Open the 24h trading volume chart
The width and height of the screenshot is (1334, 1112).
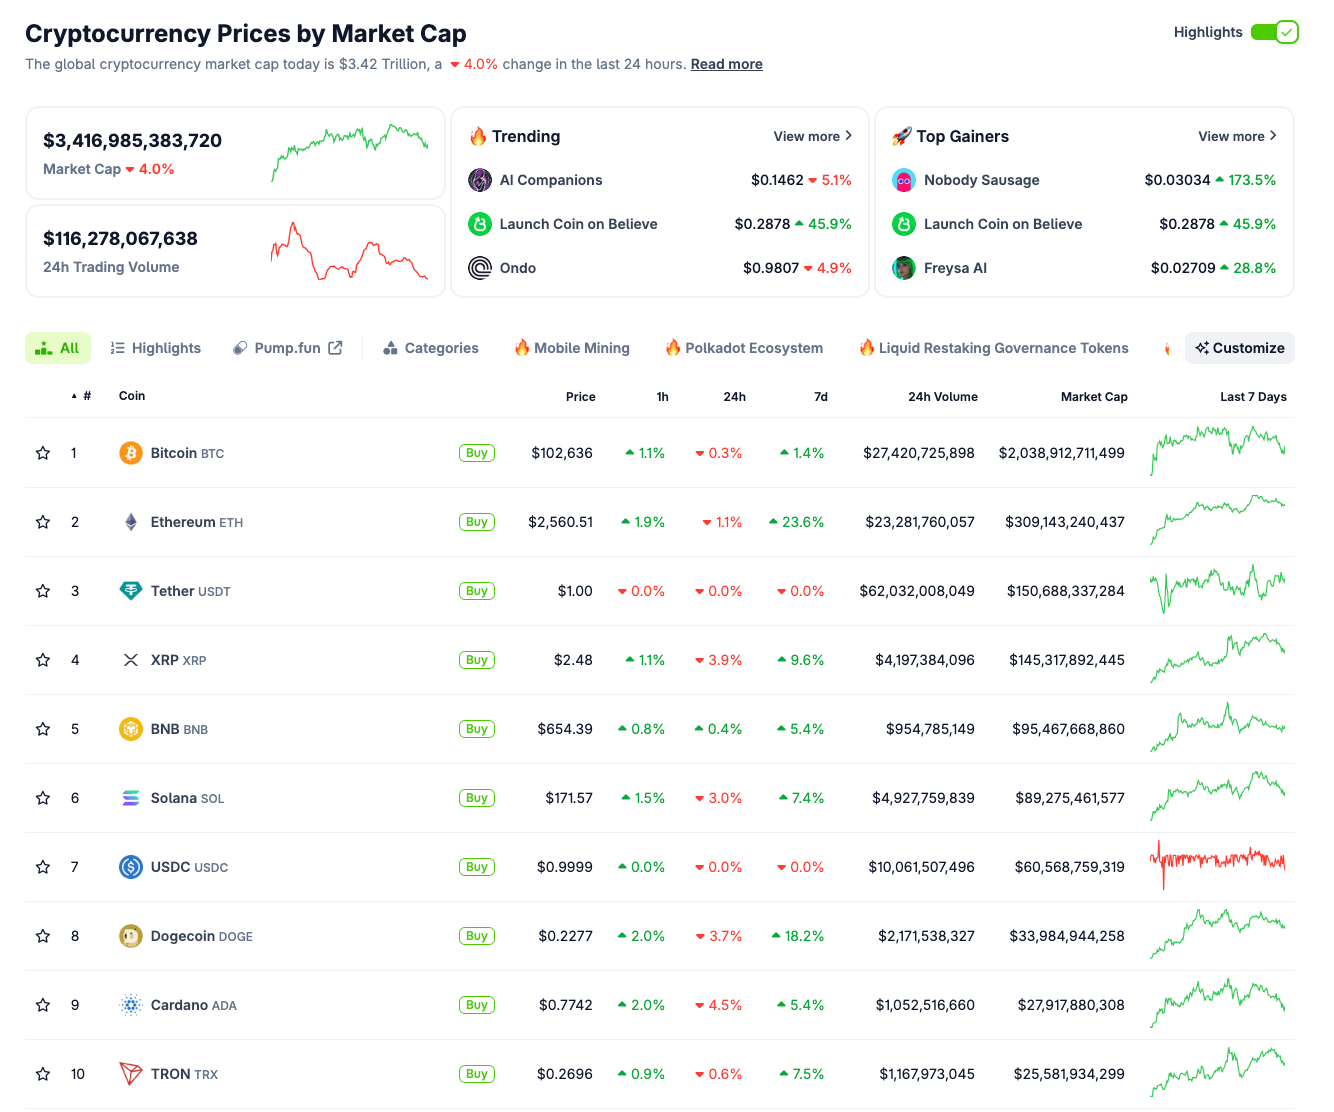point(350,251)
